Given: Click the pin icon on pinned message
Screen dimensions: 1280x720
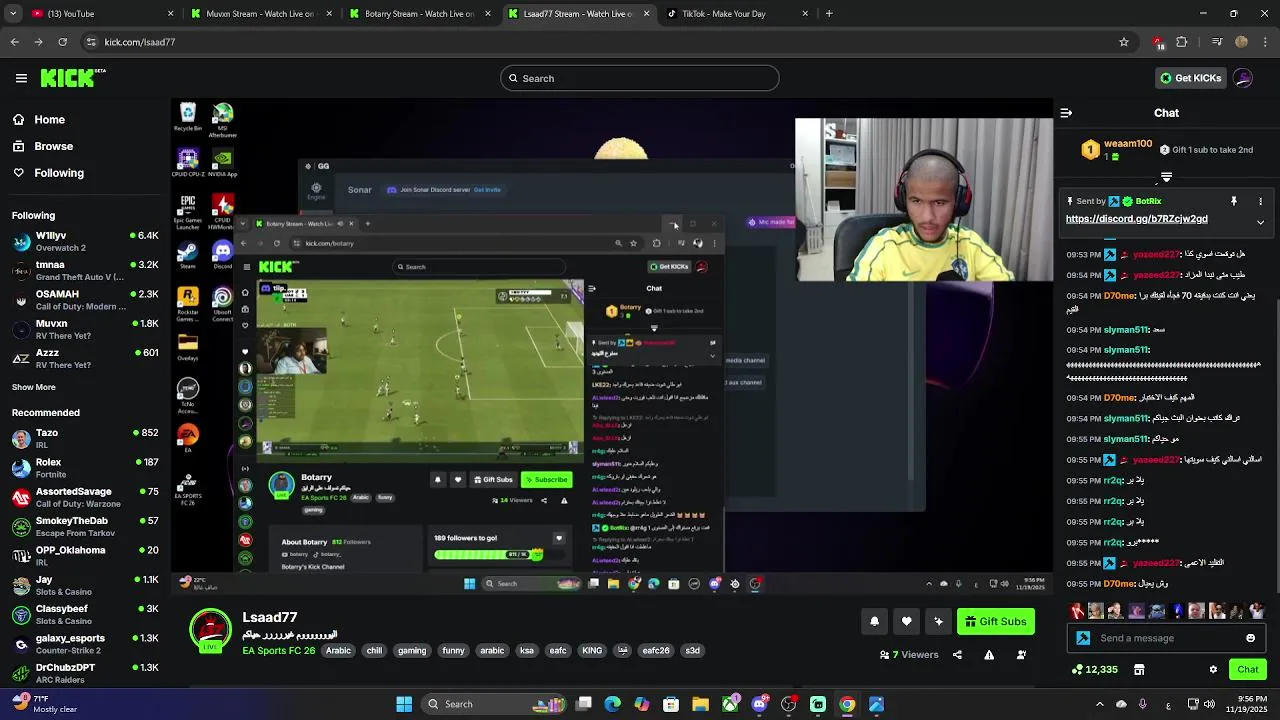Looking at the screenshot, I should point(1234,201).
